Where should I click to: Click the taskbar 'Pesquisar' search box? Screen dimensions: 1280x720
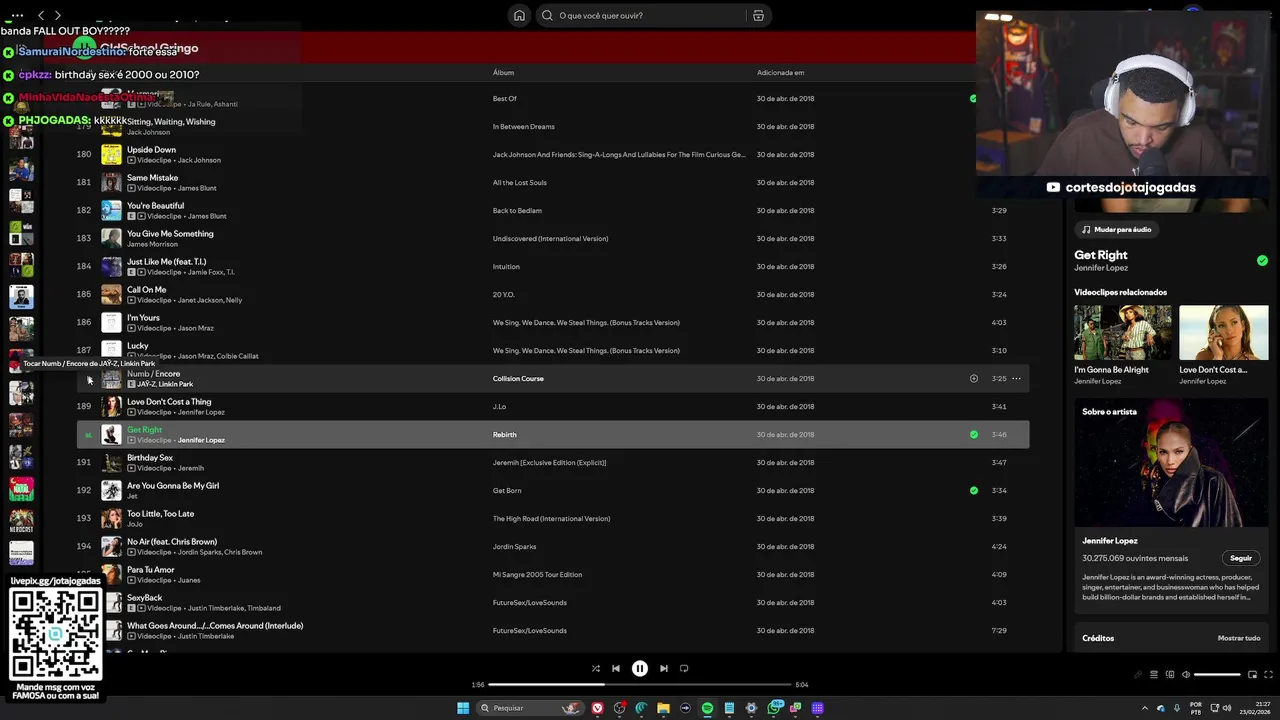tap(529, 708)
